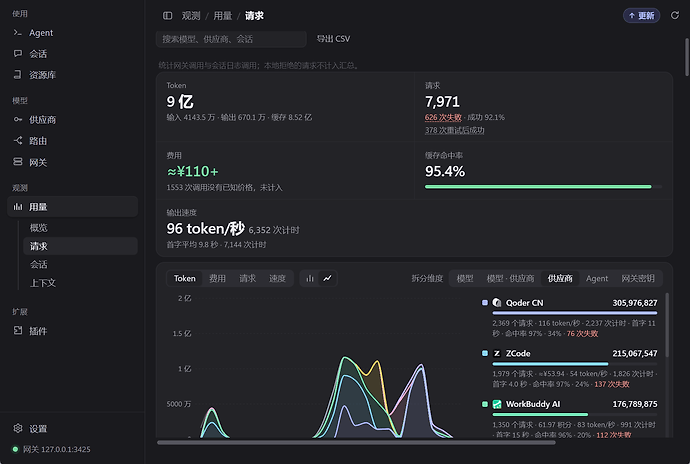Switch chart to line view icon

pos(327,278)
